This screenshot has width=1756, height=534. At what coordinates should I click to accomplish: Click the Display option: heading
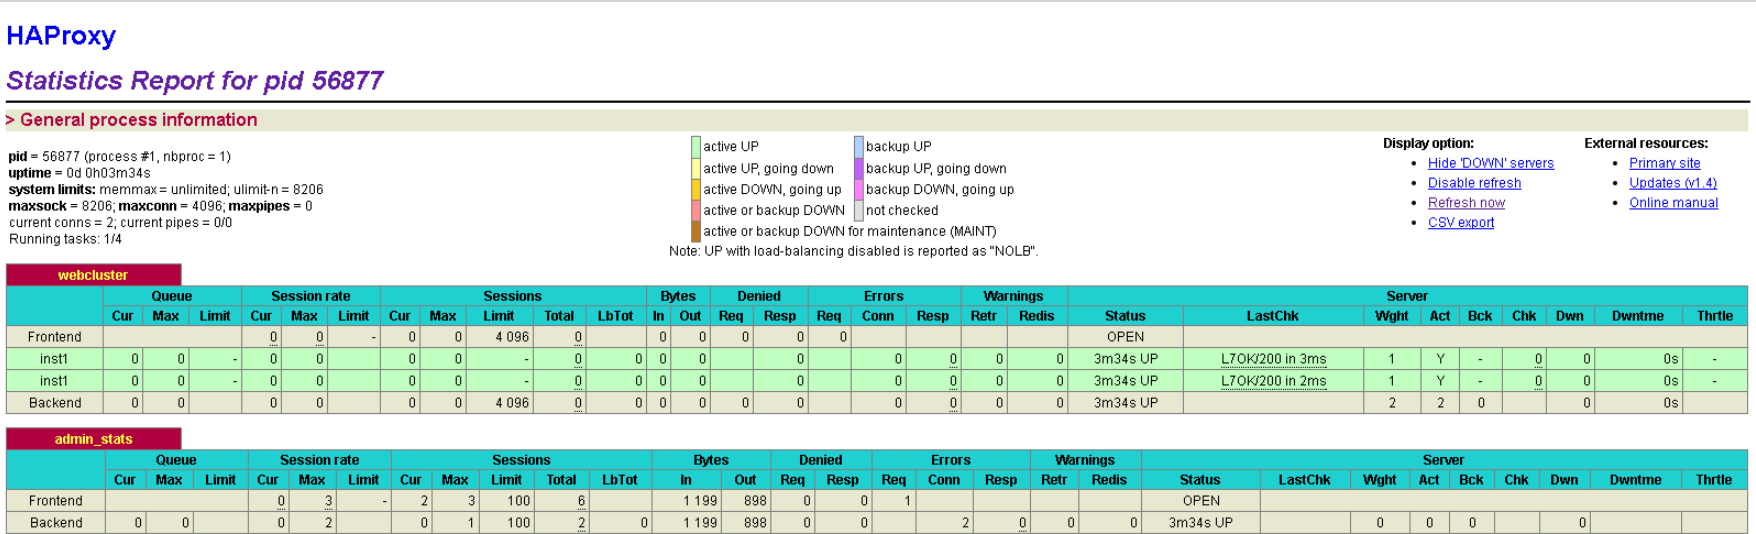(1428, 143)
